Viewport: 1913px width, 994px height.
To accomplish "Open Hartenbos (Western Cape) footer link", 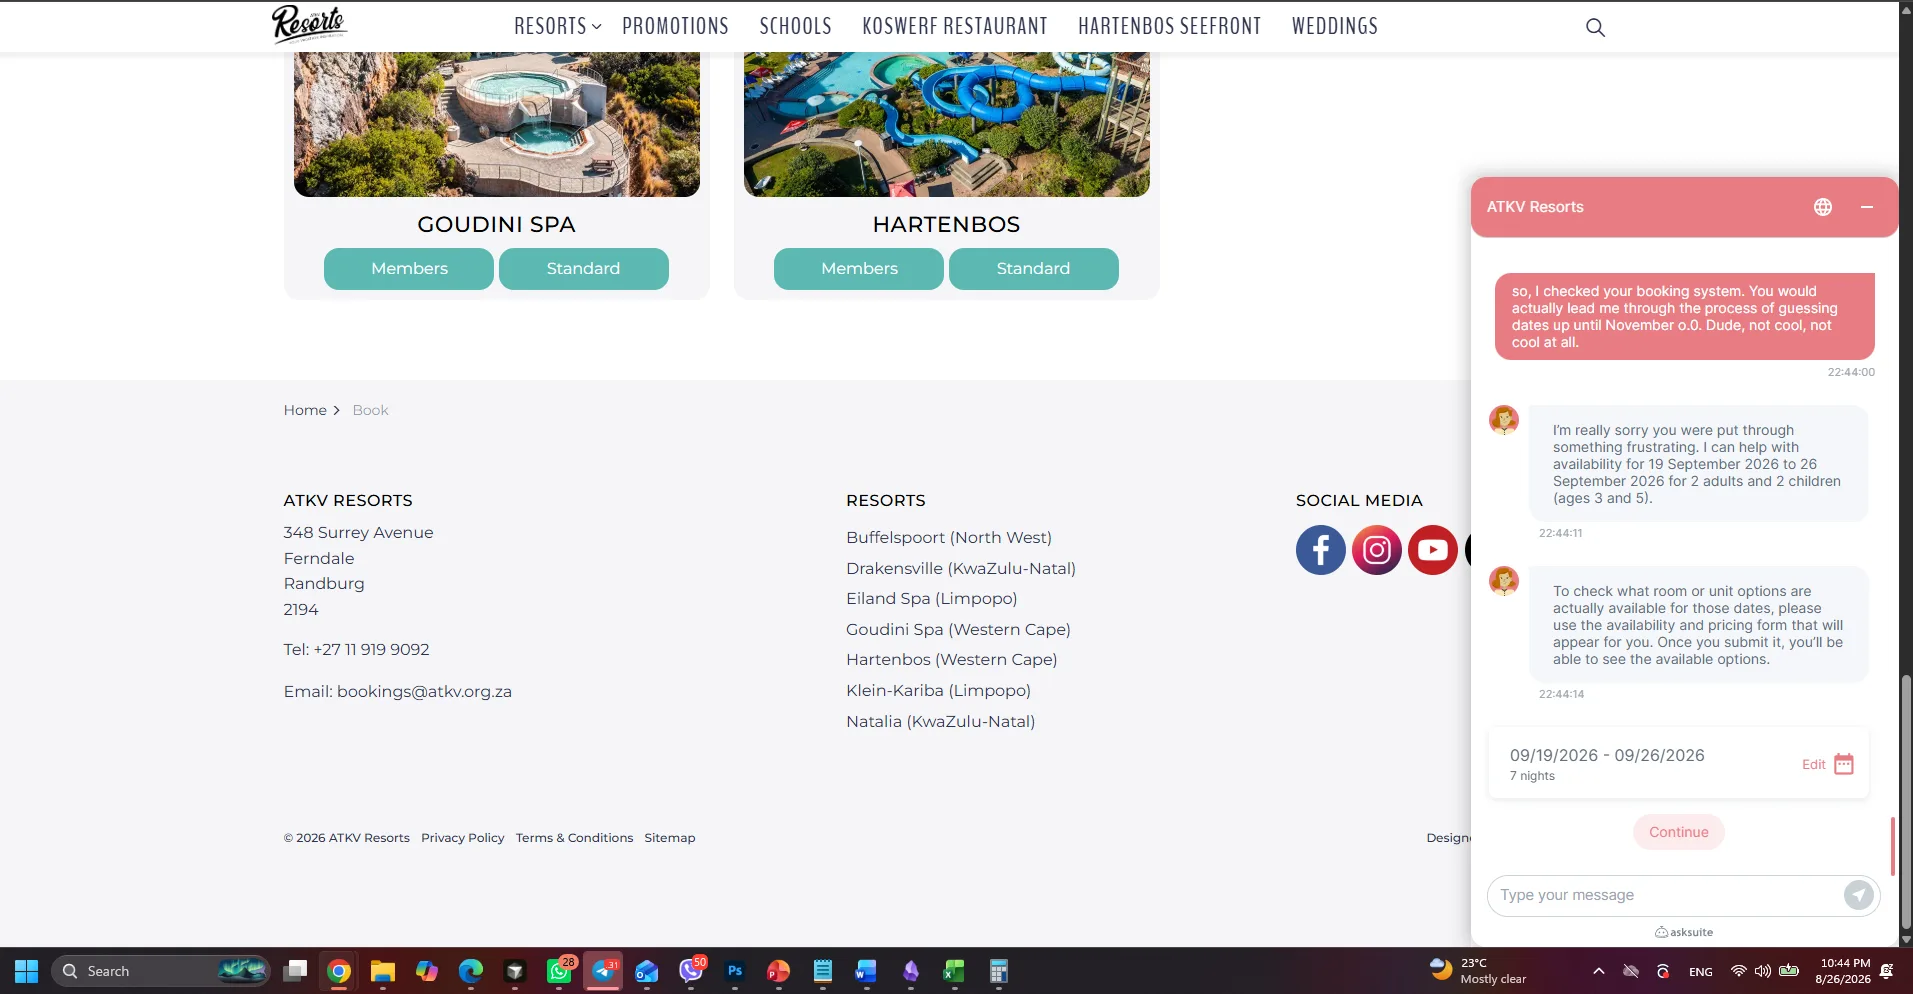I will click(952, 659).
